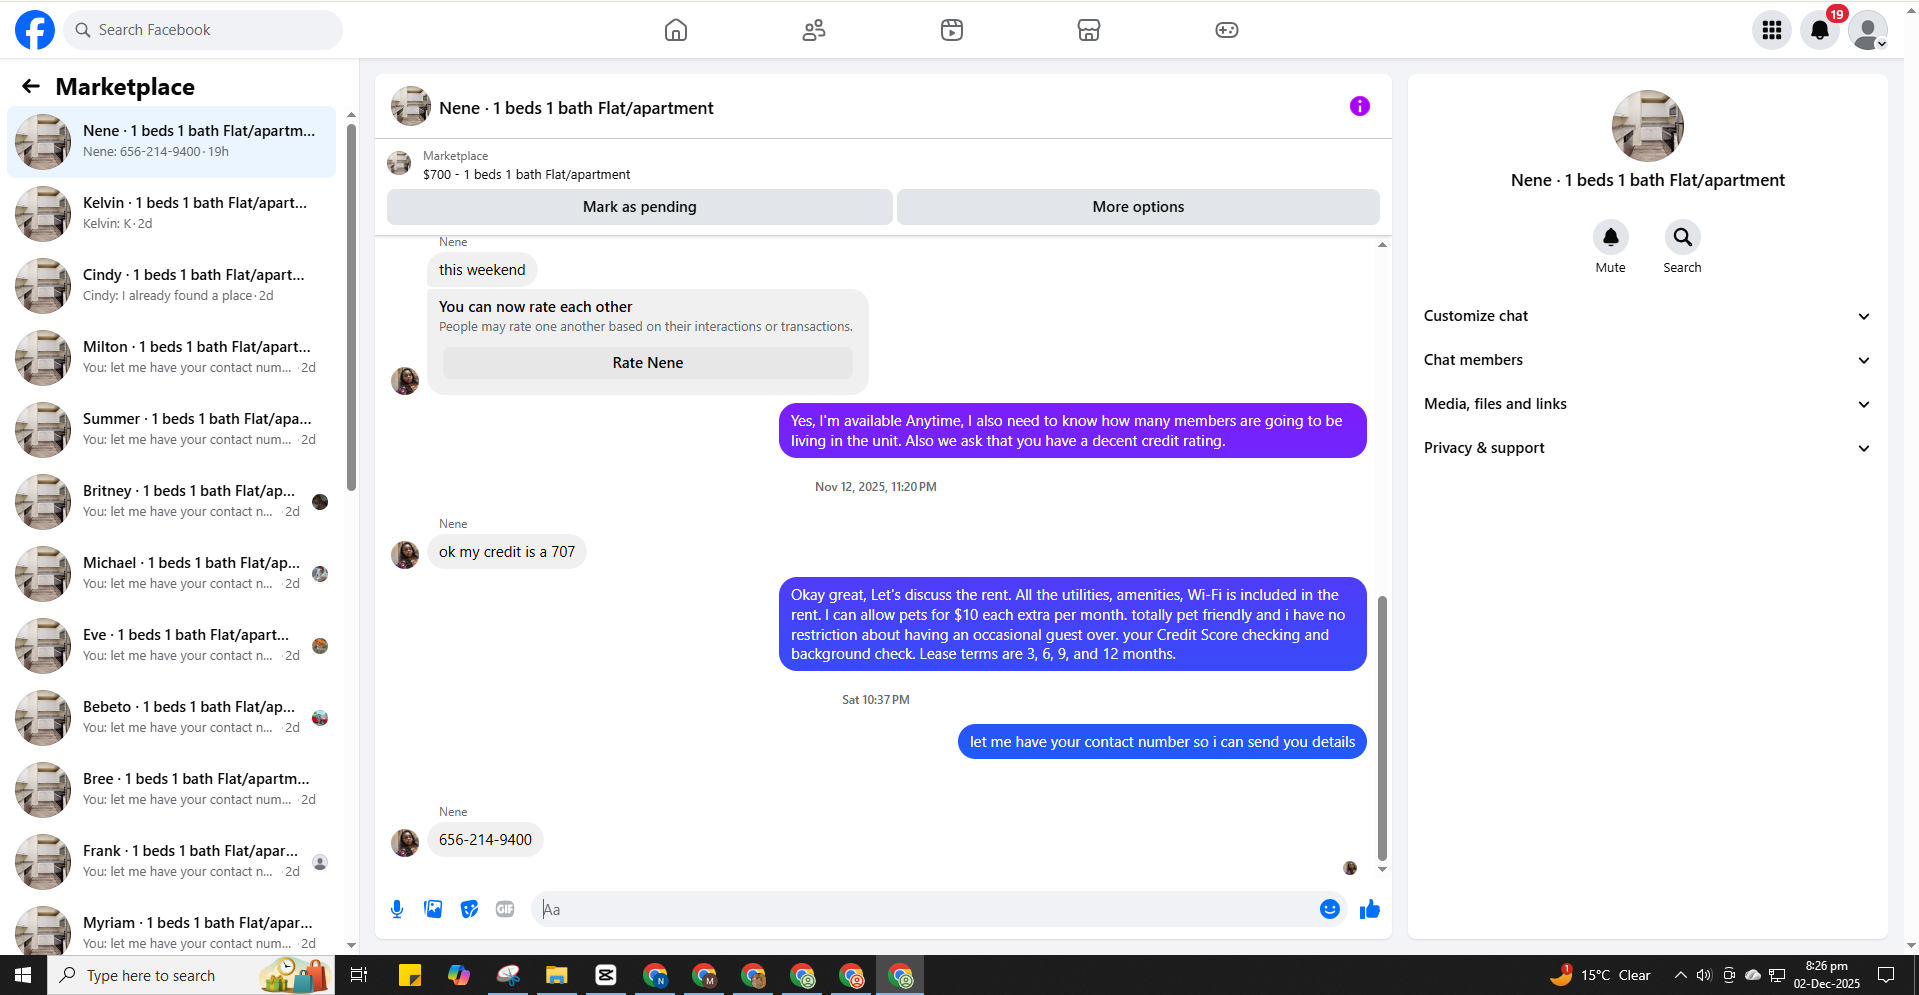This screenshot has height=995, width=1919.
Task: Open the Facebook menu grid icon
Action: pos(1772,30)
